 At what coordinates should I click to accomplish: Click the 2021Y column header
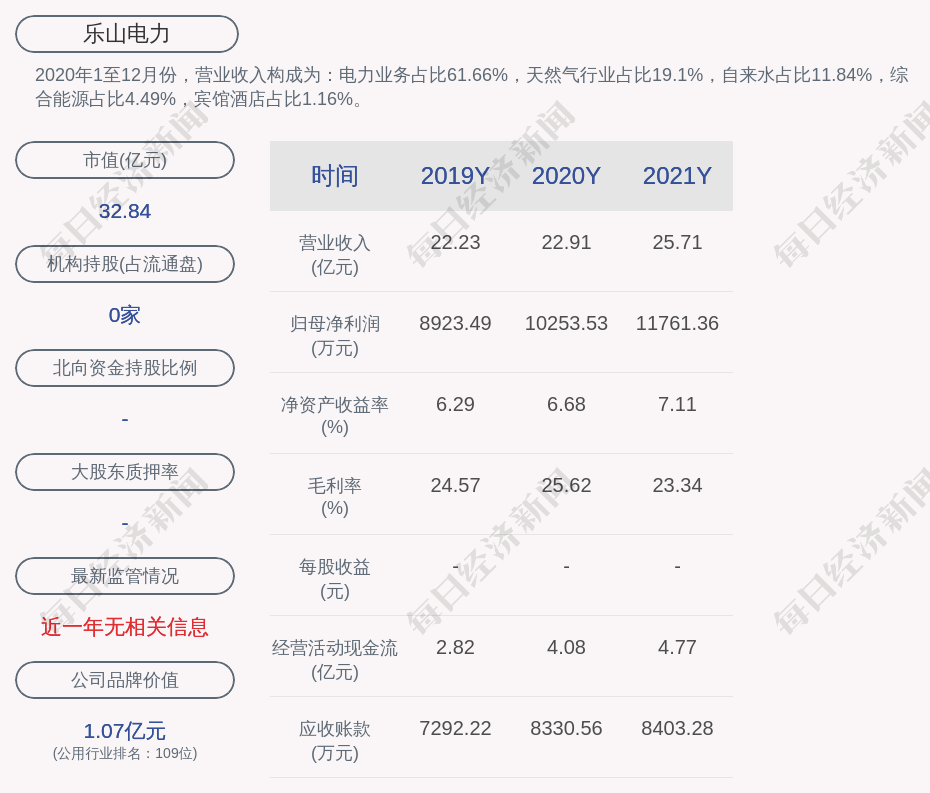pos(677,176)
